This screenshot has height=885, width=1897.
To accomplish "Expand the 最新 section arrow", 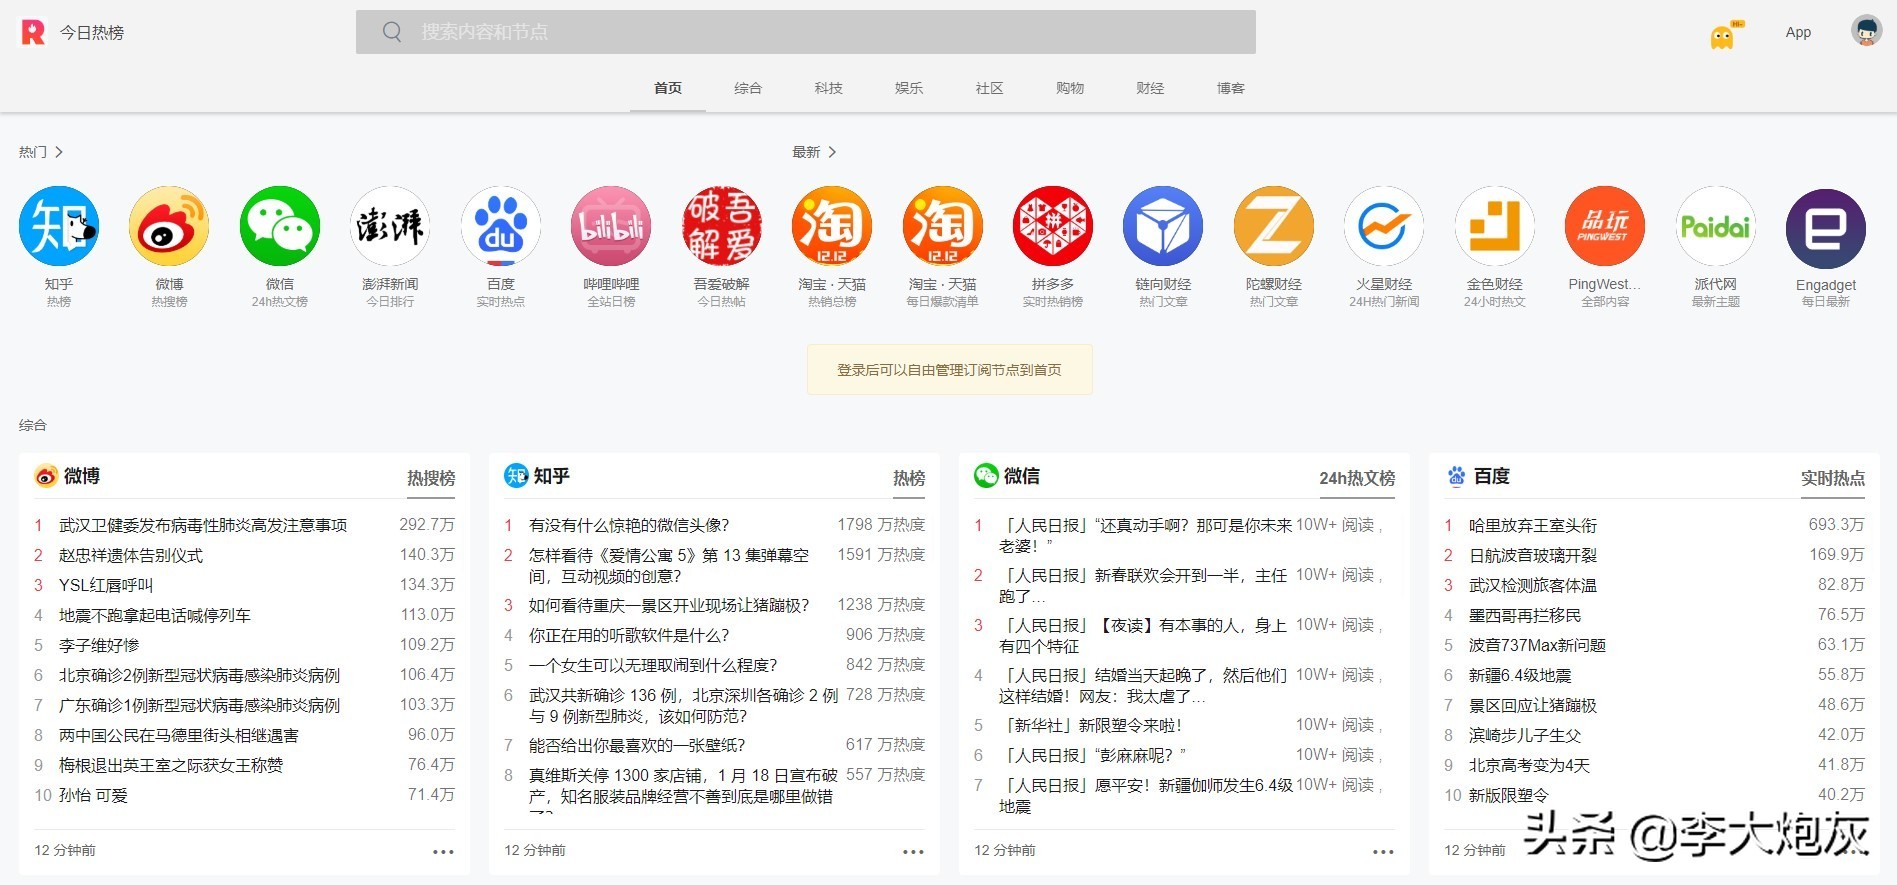I will click(832, 152).
